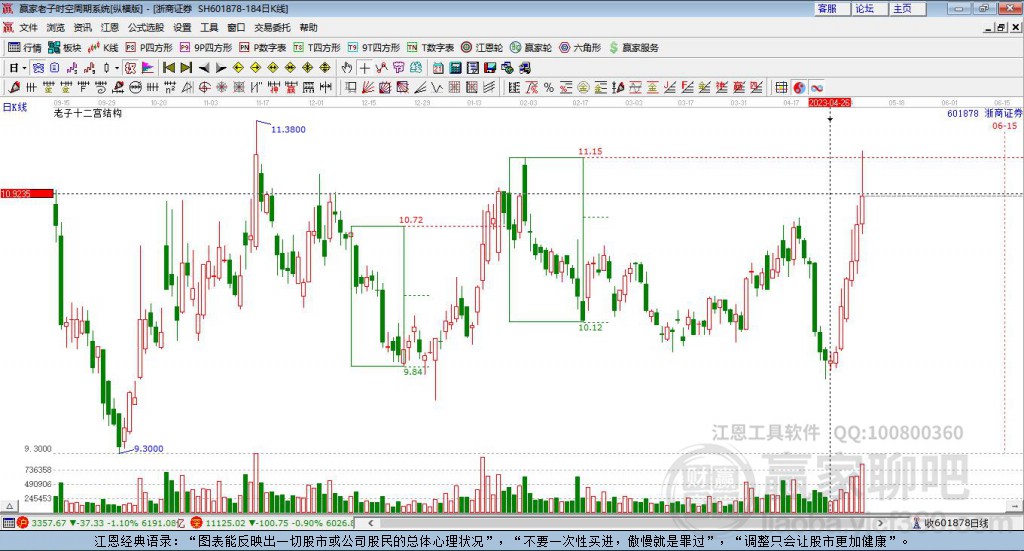Click the 沪 Shanghai index status icon
1024x551 pixels.
pos(22,523)
